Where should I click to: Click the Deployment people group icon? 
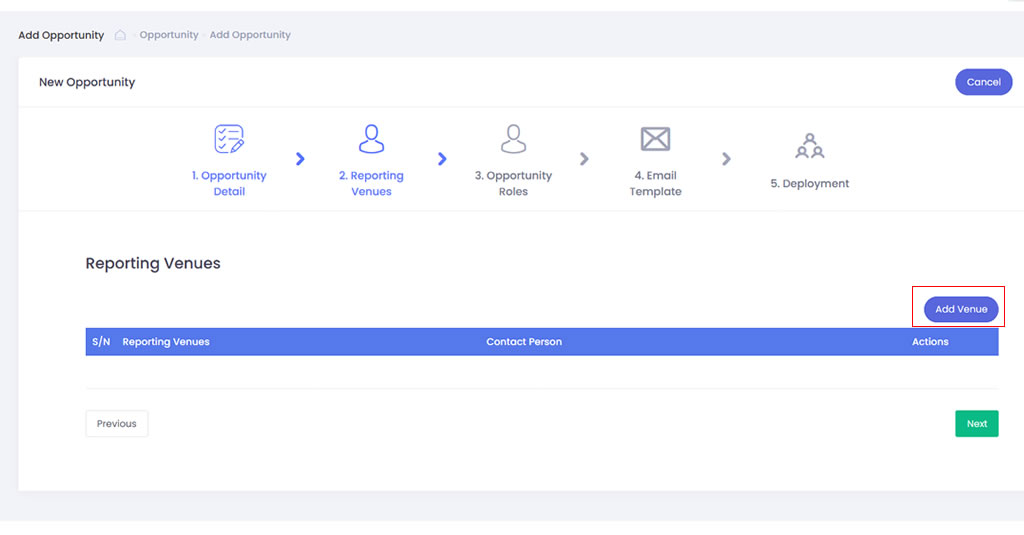click(809, 146)
